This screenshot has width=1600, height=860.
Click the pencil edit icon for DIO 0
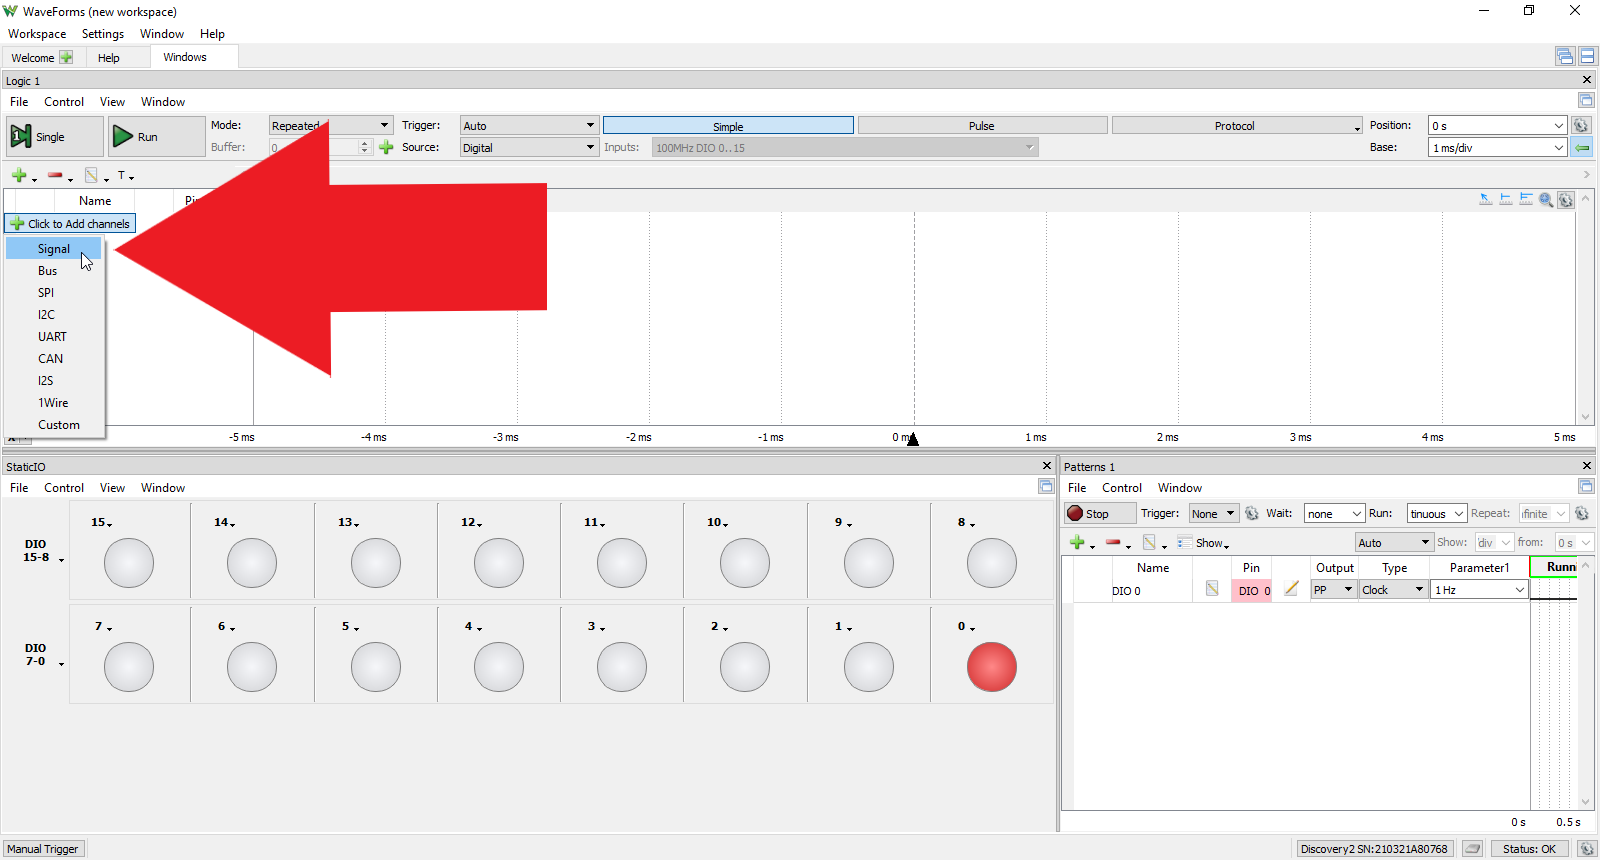point(1291,589)
